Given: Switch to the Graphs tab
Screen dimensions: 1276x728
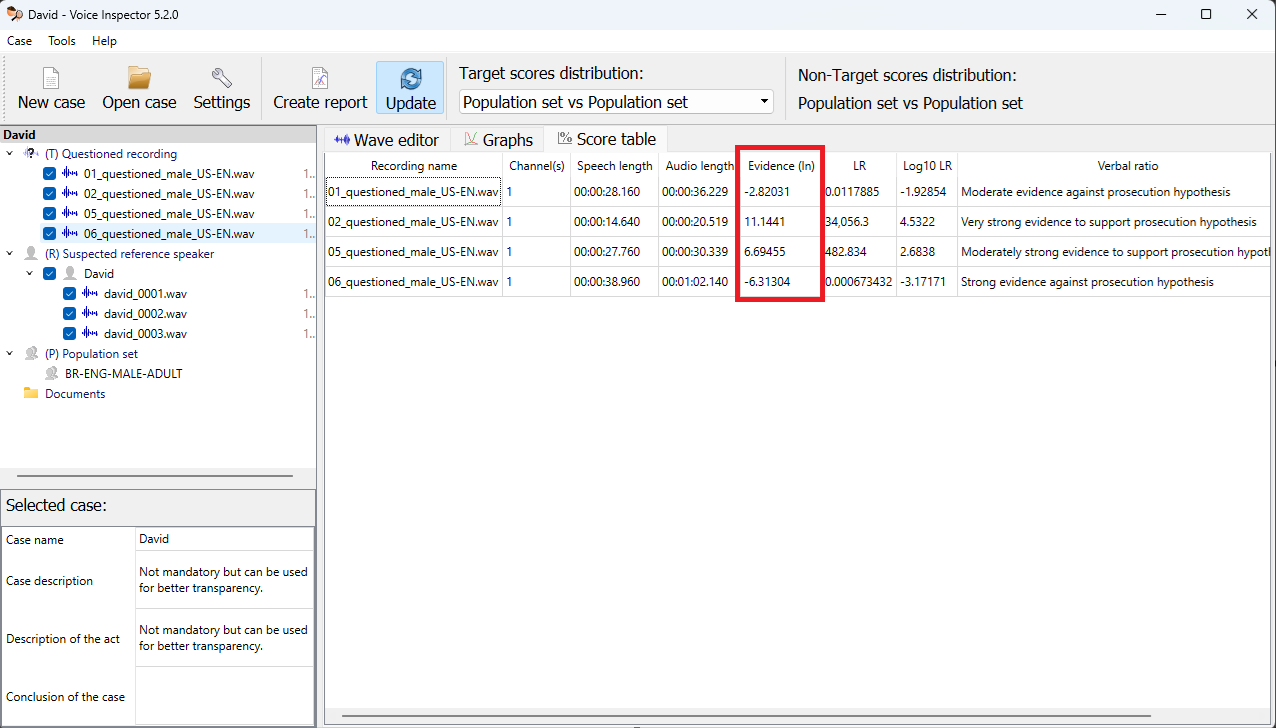Looking at the screenshot, I should click(x=496, y=140).
